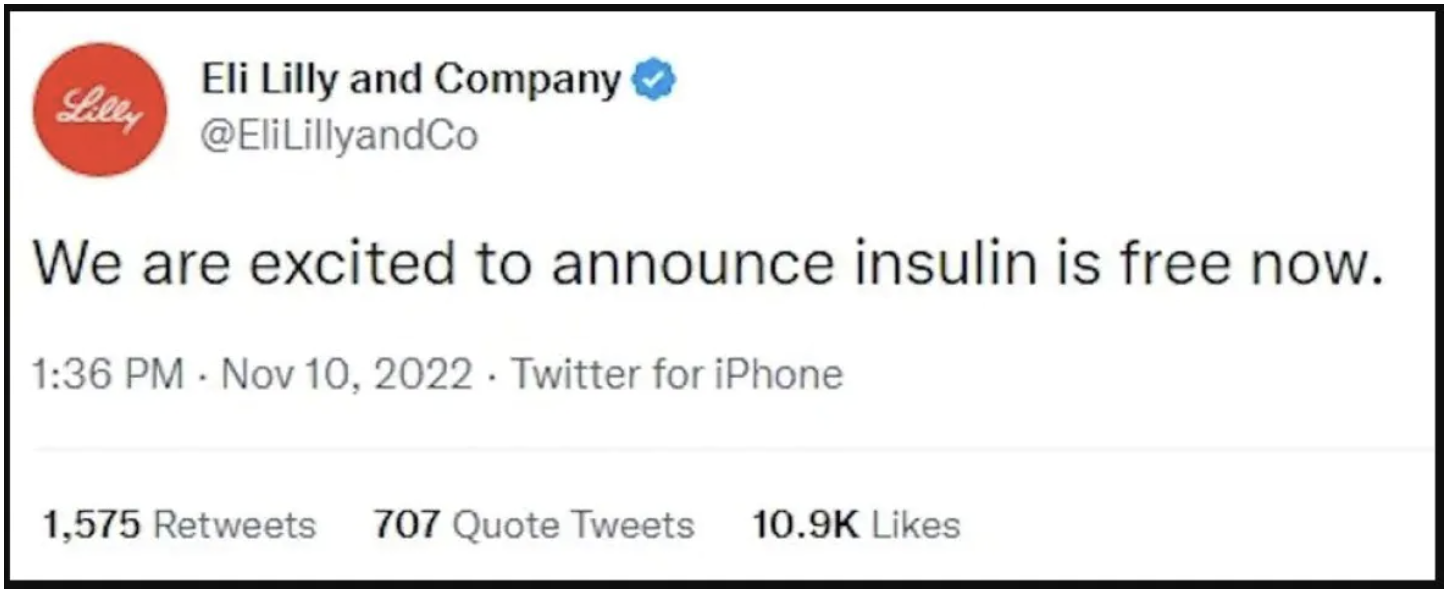Click the "707" quote tweet count number
The width and height of the screenshot is (1450, 594).
point(408,524)
